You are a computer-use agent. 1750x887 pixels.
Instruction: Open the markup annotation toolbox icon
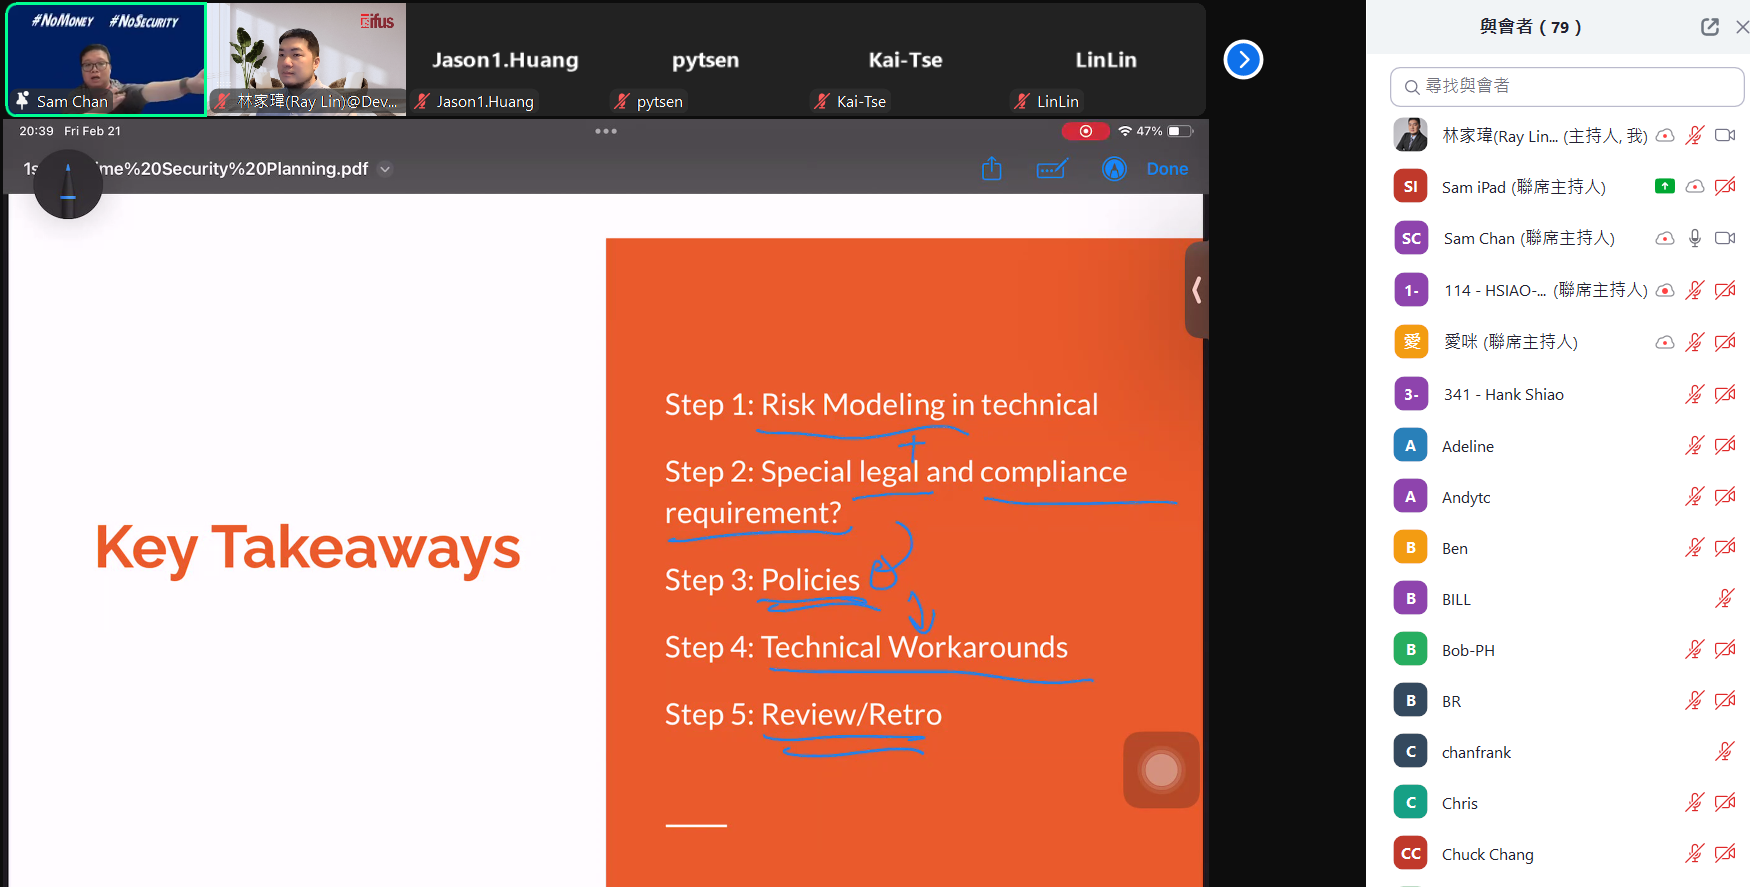(x=1052, y=169)
